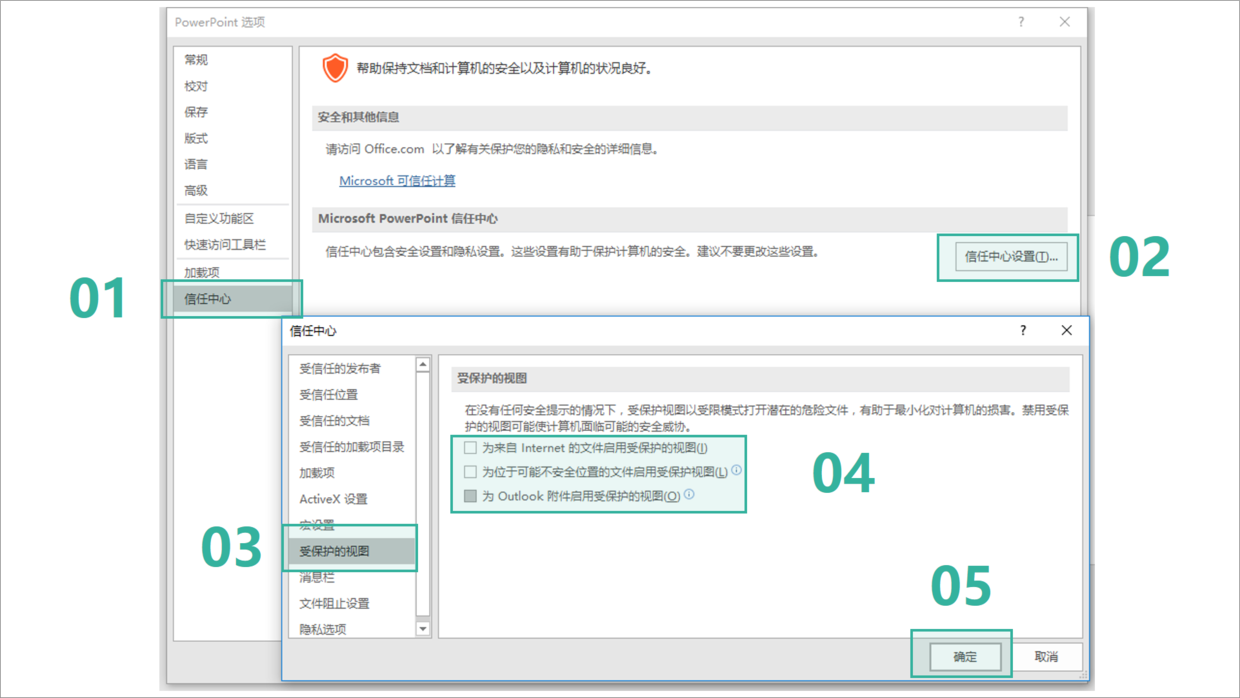
Task: Toggle protected view for Outlook attachments checkbox
Action: (x=470, y=496)
